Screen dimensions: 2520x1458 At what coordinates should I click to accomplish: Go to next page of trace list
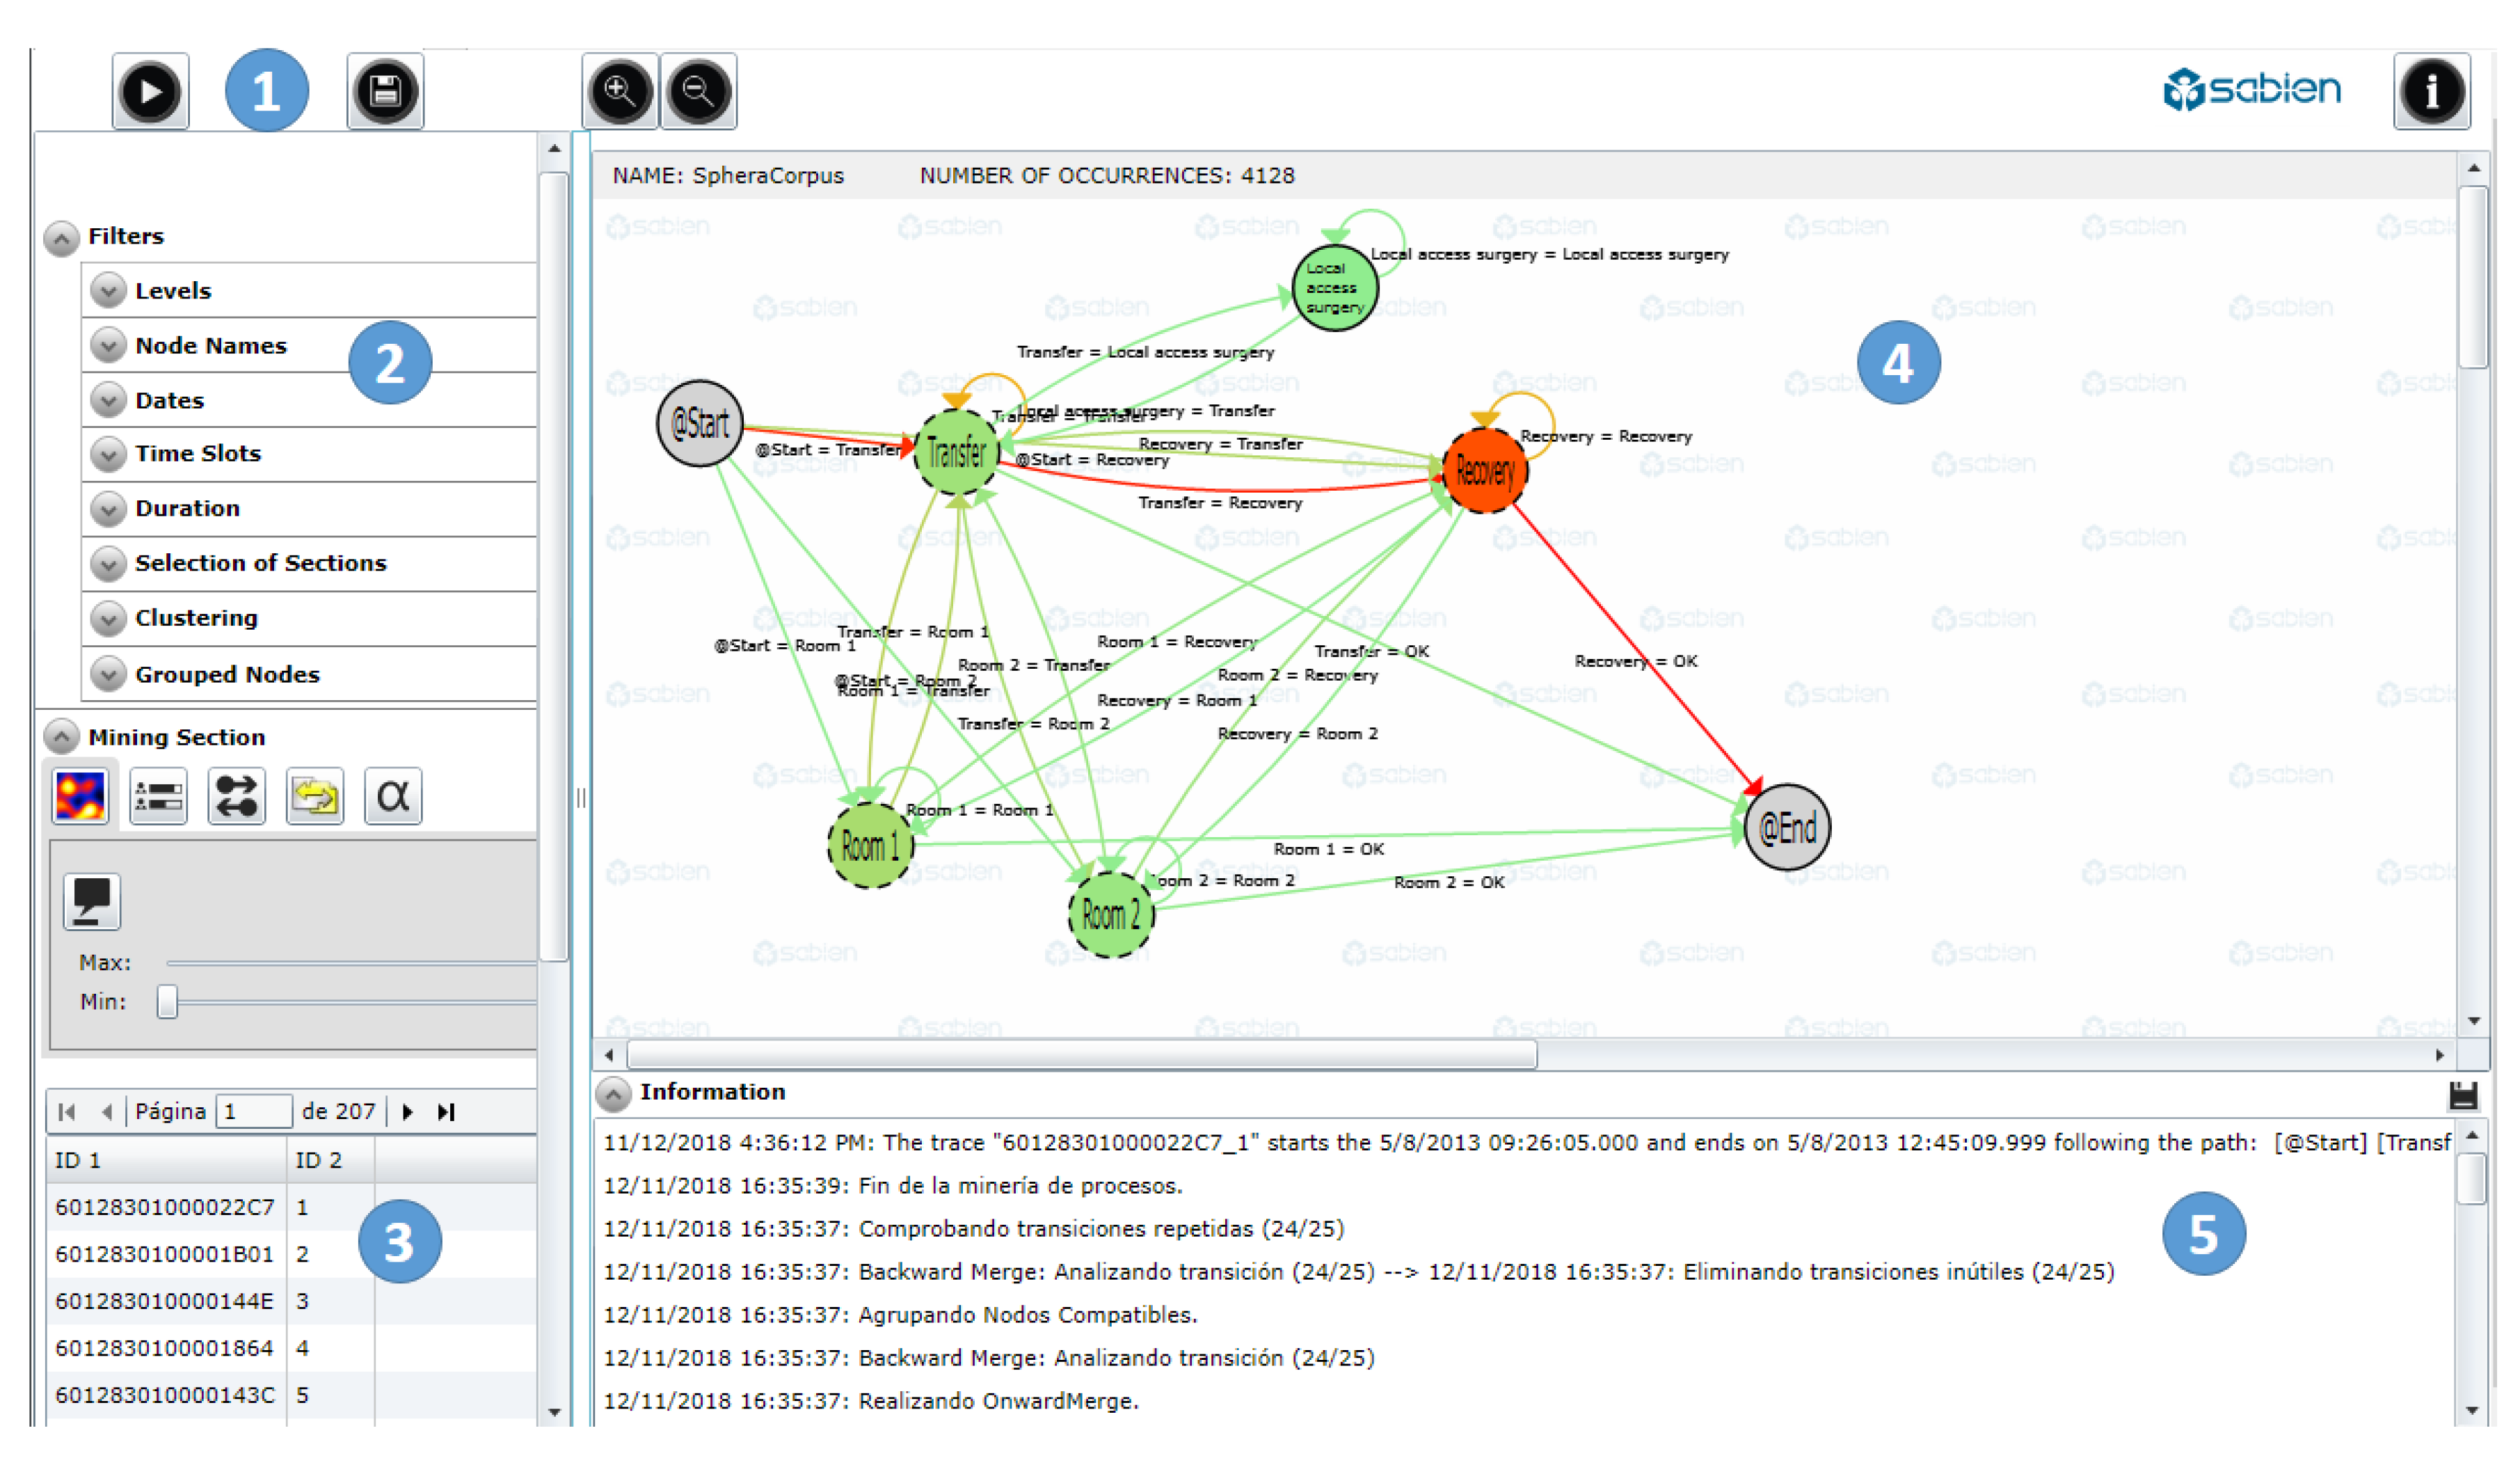point(408,1112)
